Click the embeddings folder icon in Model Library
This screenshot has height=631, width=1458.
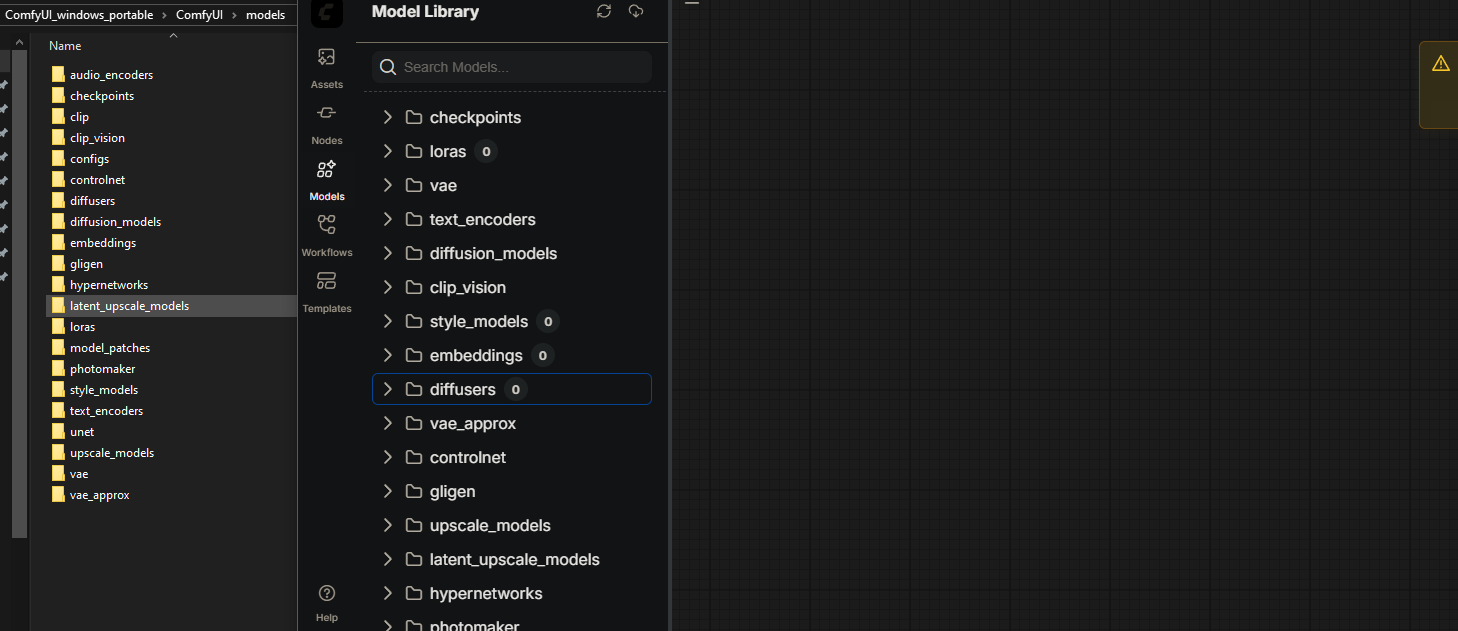coord(414,355)
